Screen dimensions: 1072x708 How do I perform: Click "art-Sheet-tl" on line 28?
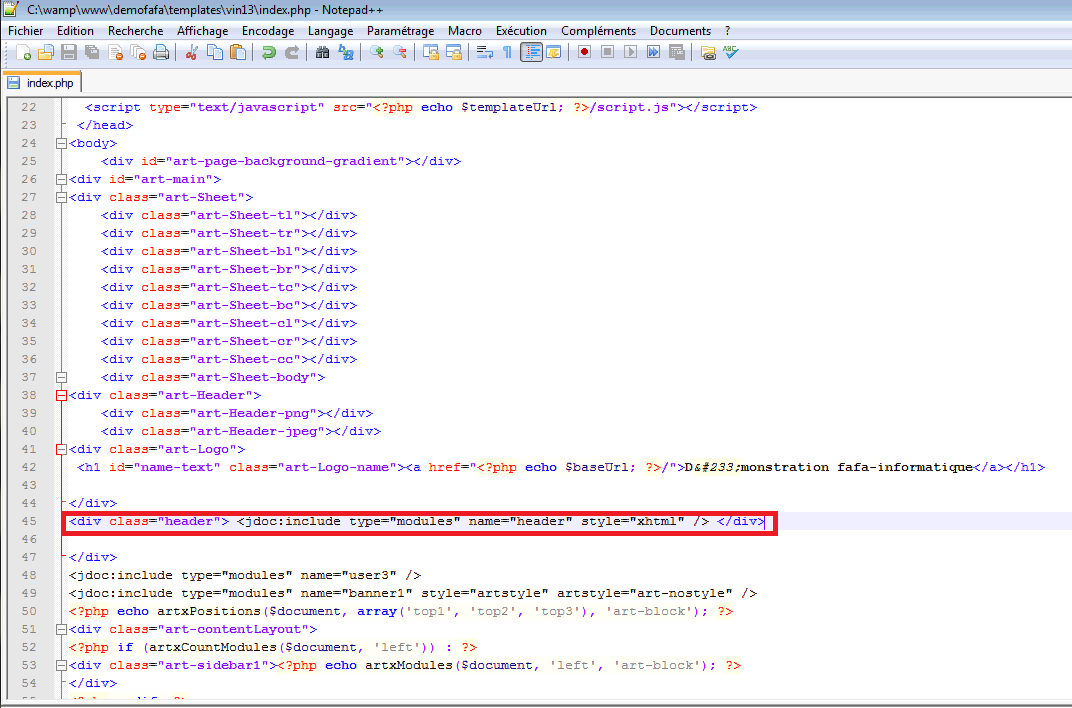245,215
